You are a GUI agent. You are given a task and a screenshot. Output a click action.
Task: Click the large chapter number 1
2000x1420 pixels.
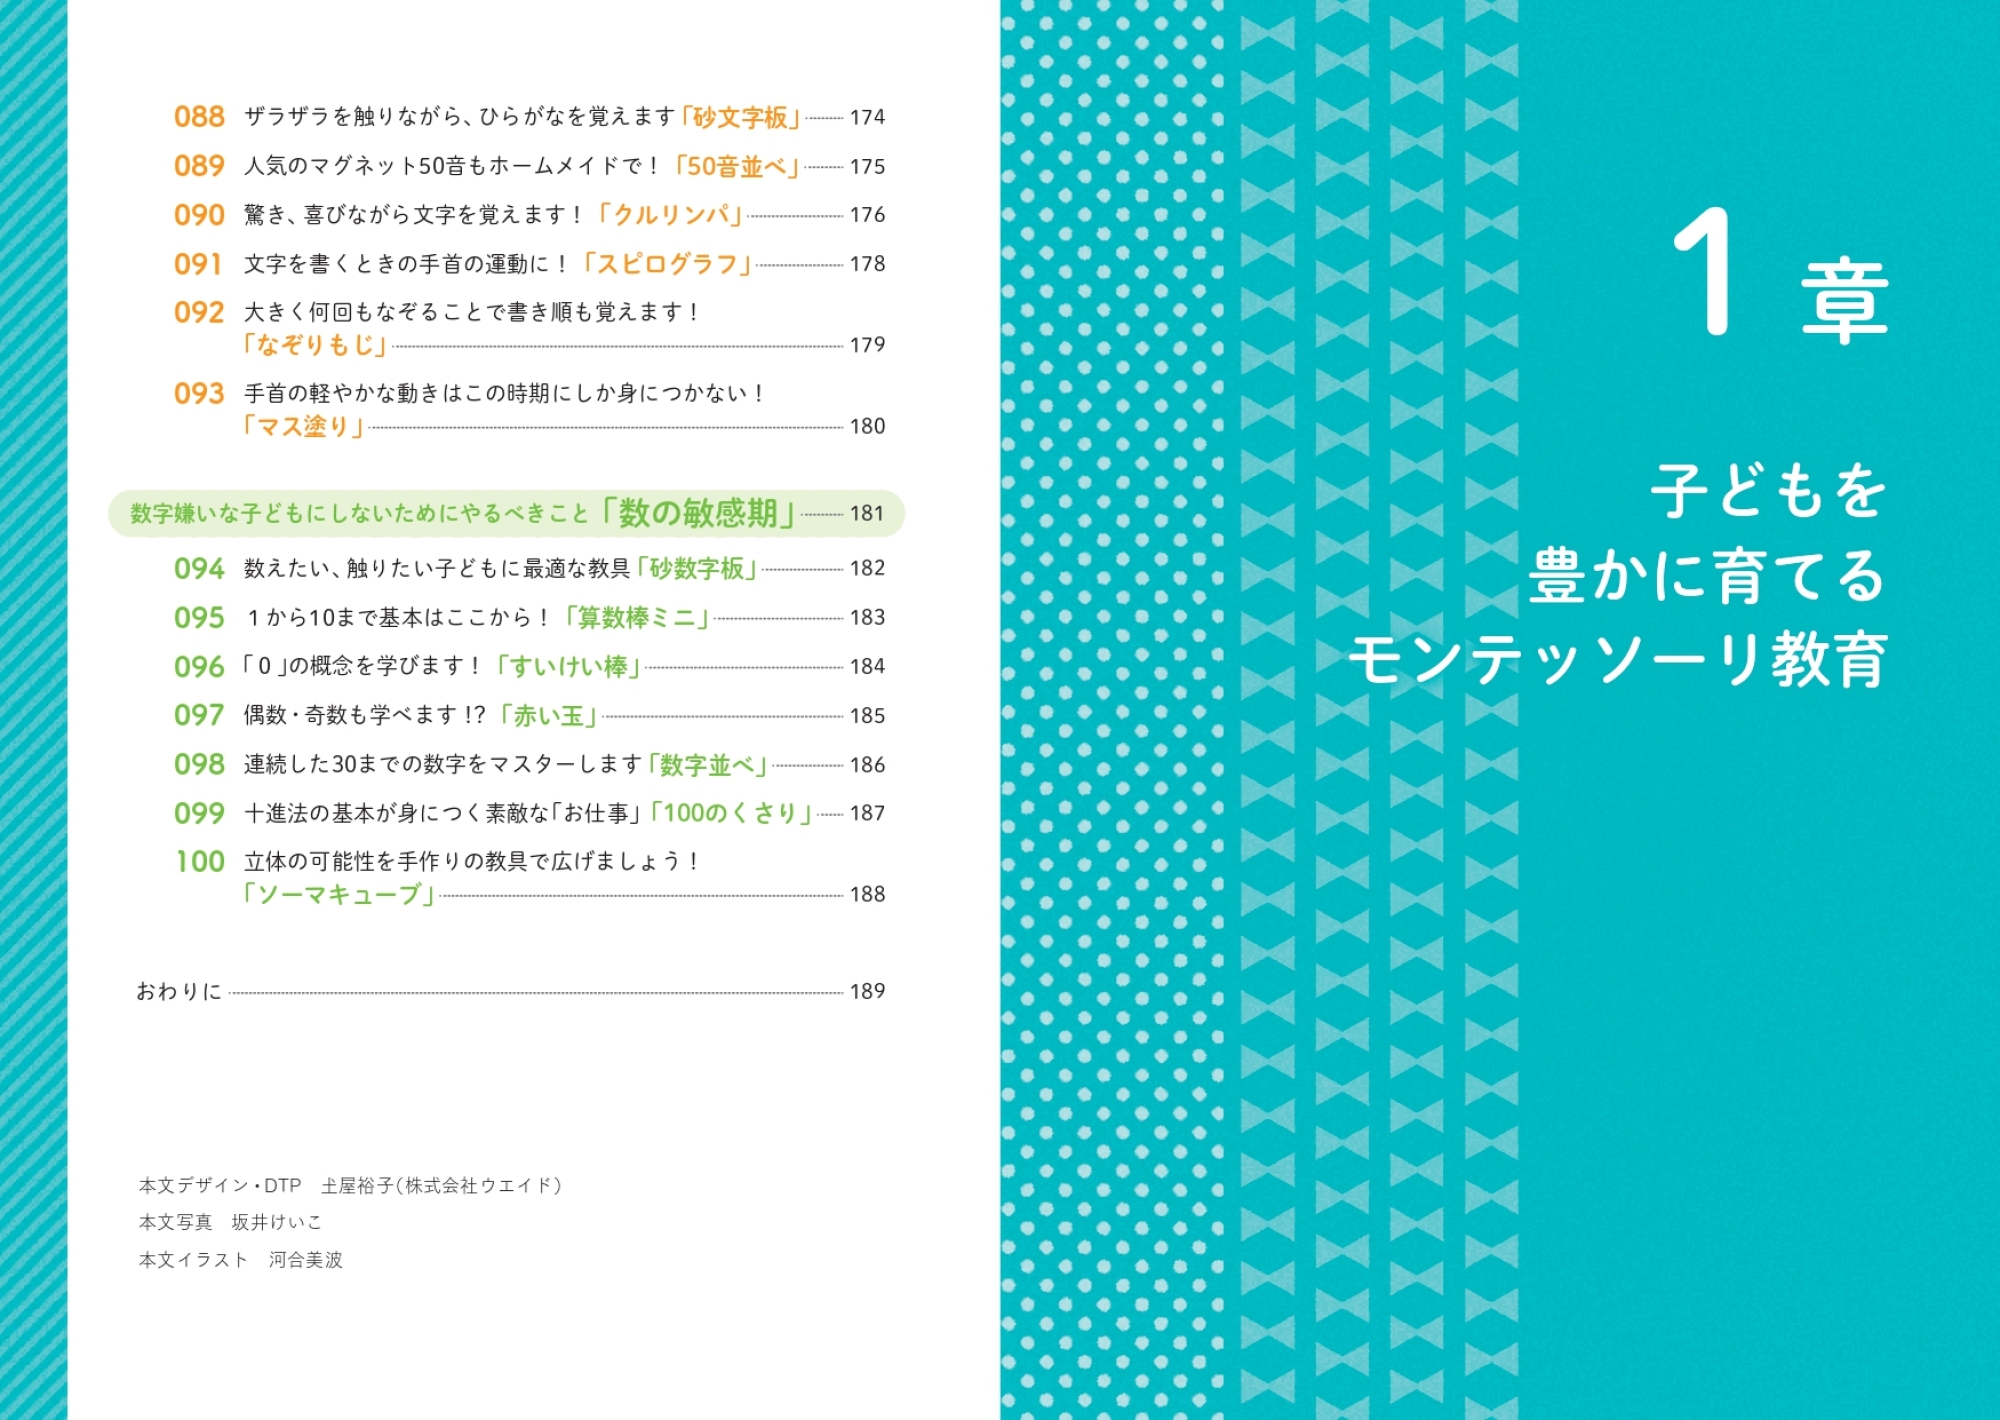(x=1702, y=272)
